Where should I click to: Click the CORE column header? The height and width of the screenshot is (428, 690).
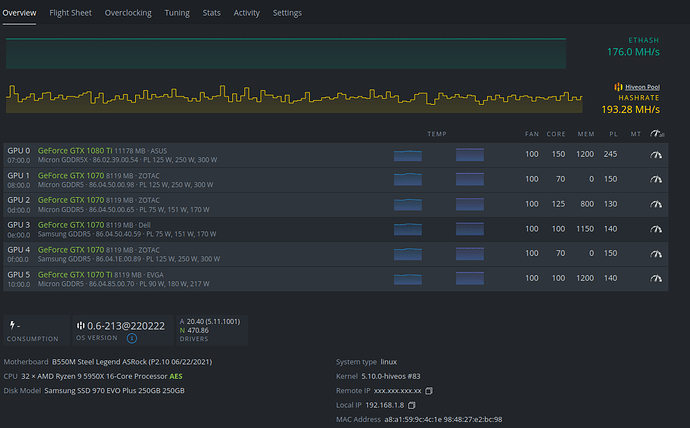pyautogui.click(x=556, y=134)
